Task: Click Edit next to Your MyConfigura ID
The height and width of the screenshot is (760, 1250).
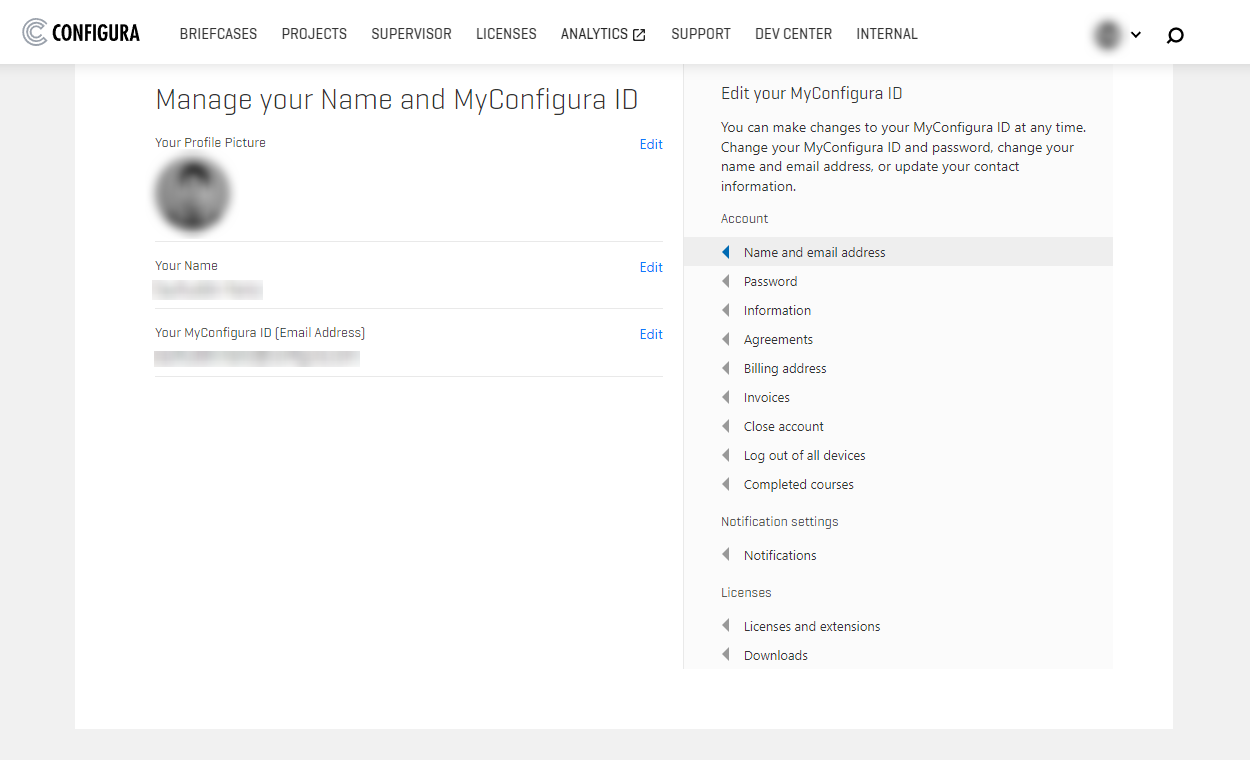Action: point(651,334)
